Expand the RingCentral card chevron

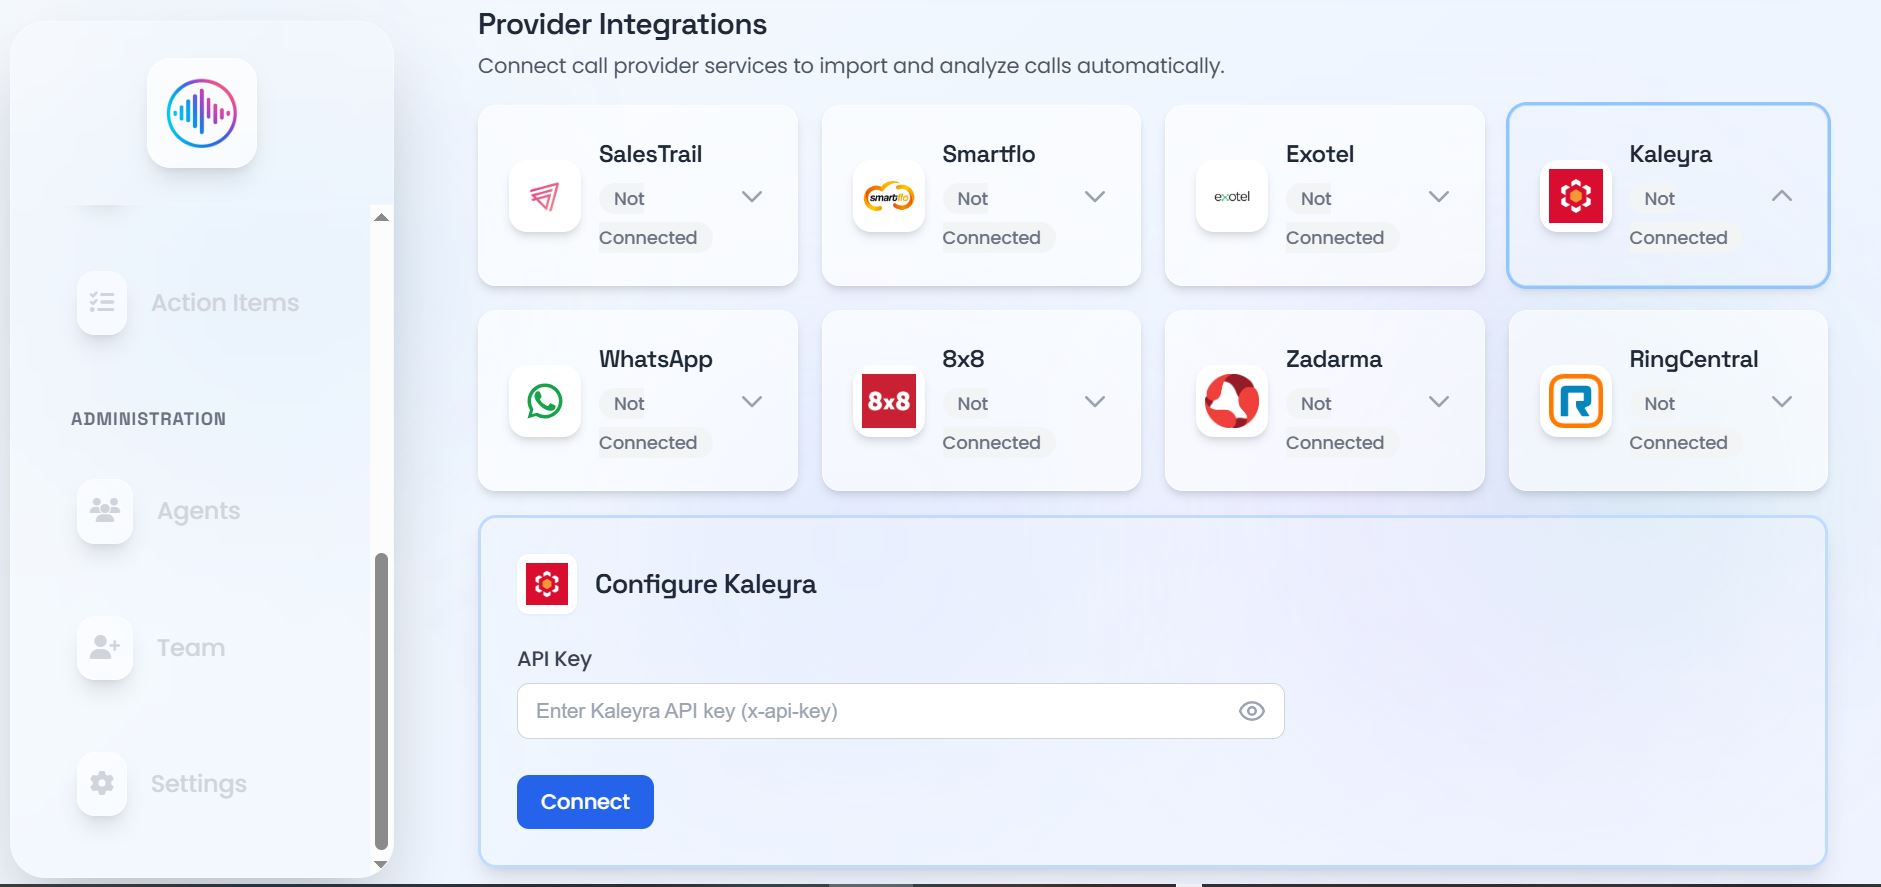[x=1782, y=402]
